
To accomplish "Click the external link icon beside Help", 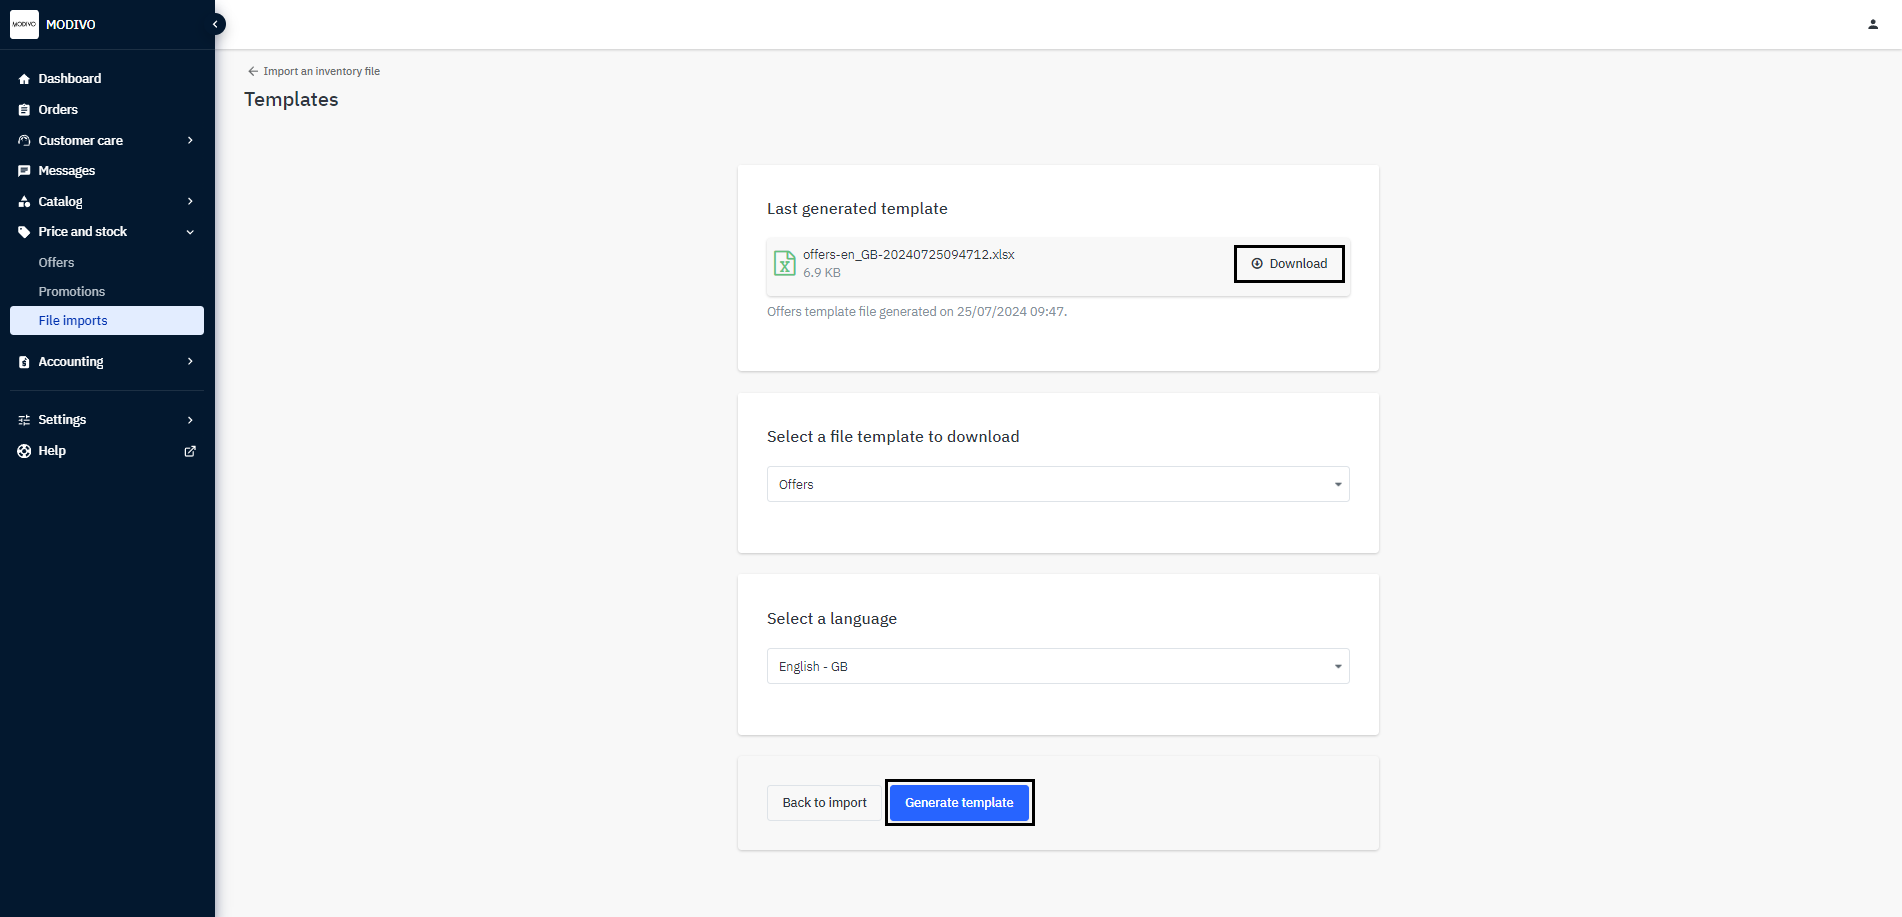I will pyautogui.click(x=190, y=451).
